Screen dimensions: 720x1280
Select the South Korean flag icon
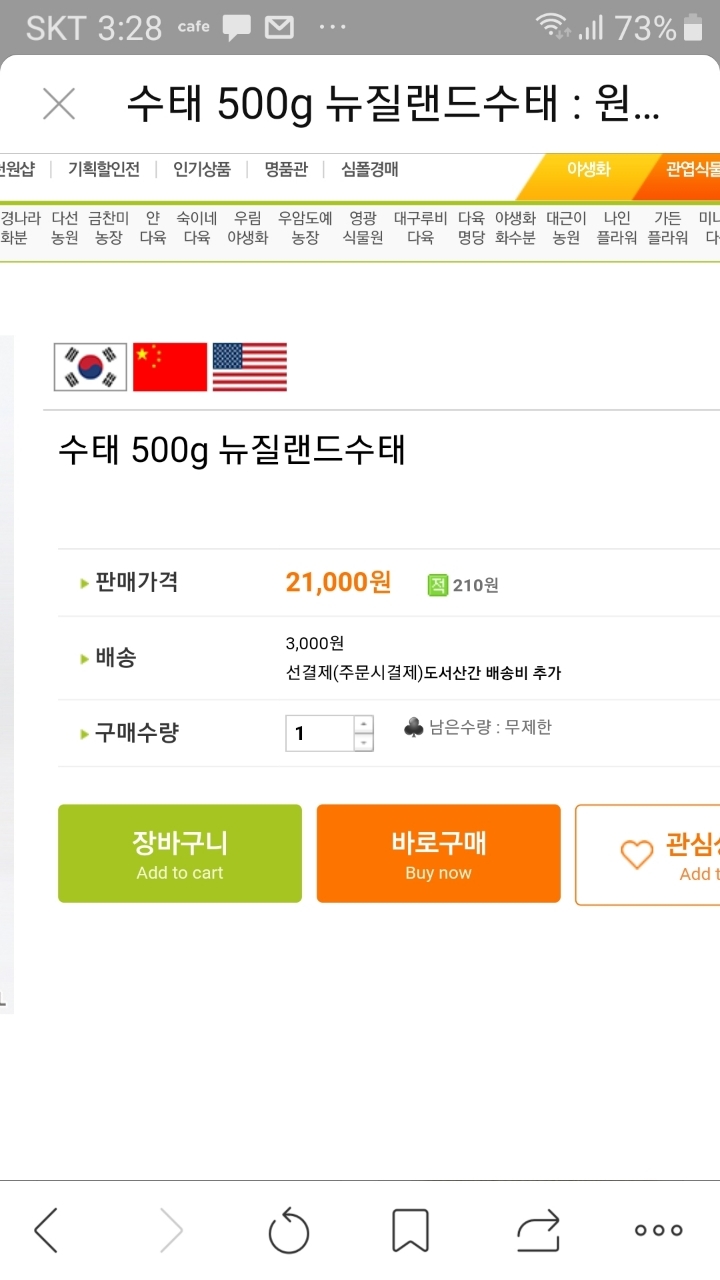pyautogui.click(x=90, y=367)
